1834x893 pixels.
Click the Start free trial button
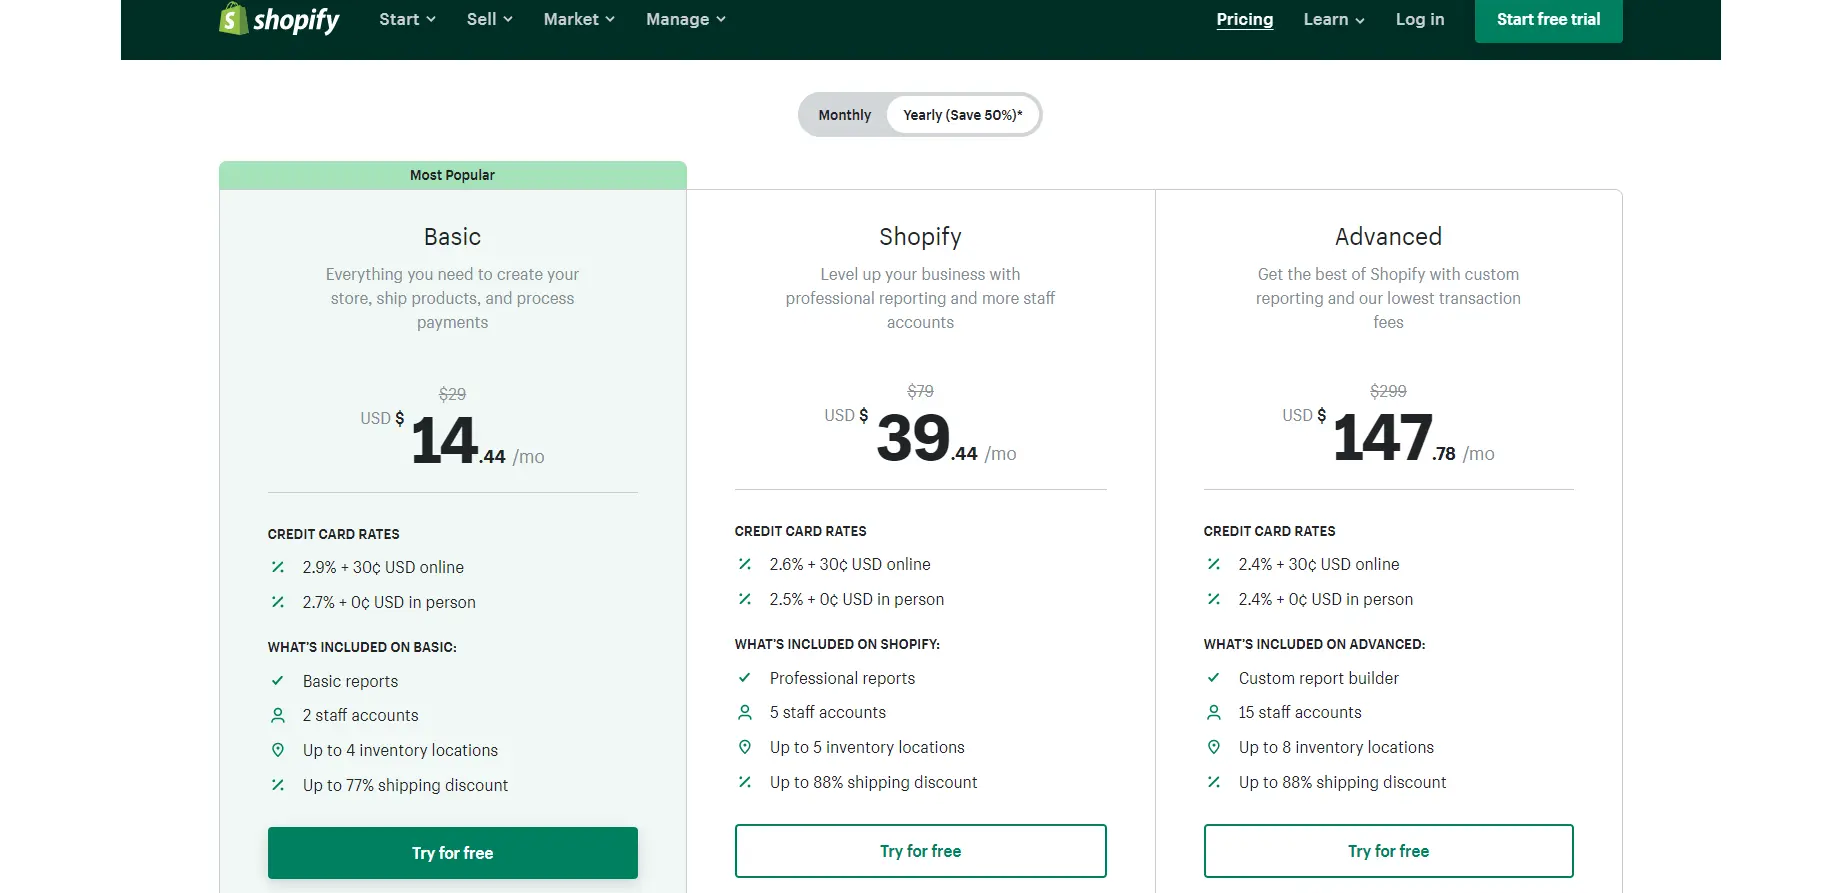coord(1548,19)
